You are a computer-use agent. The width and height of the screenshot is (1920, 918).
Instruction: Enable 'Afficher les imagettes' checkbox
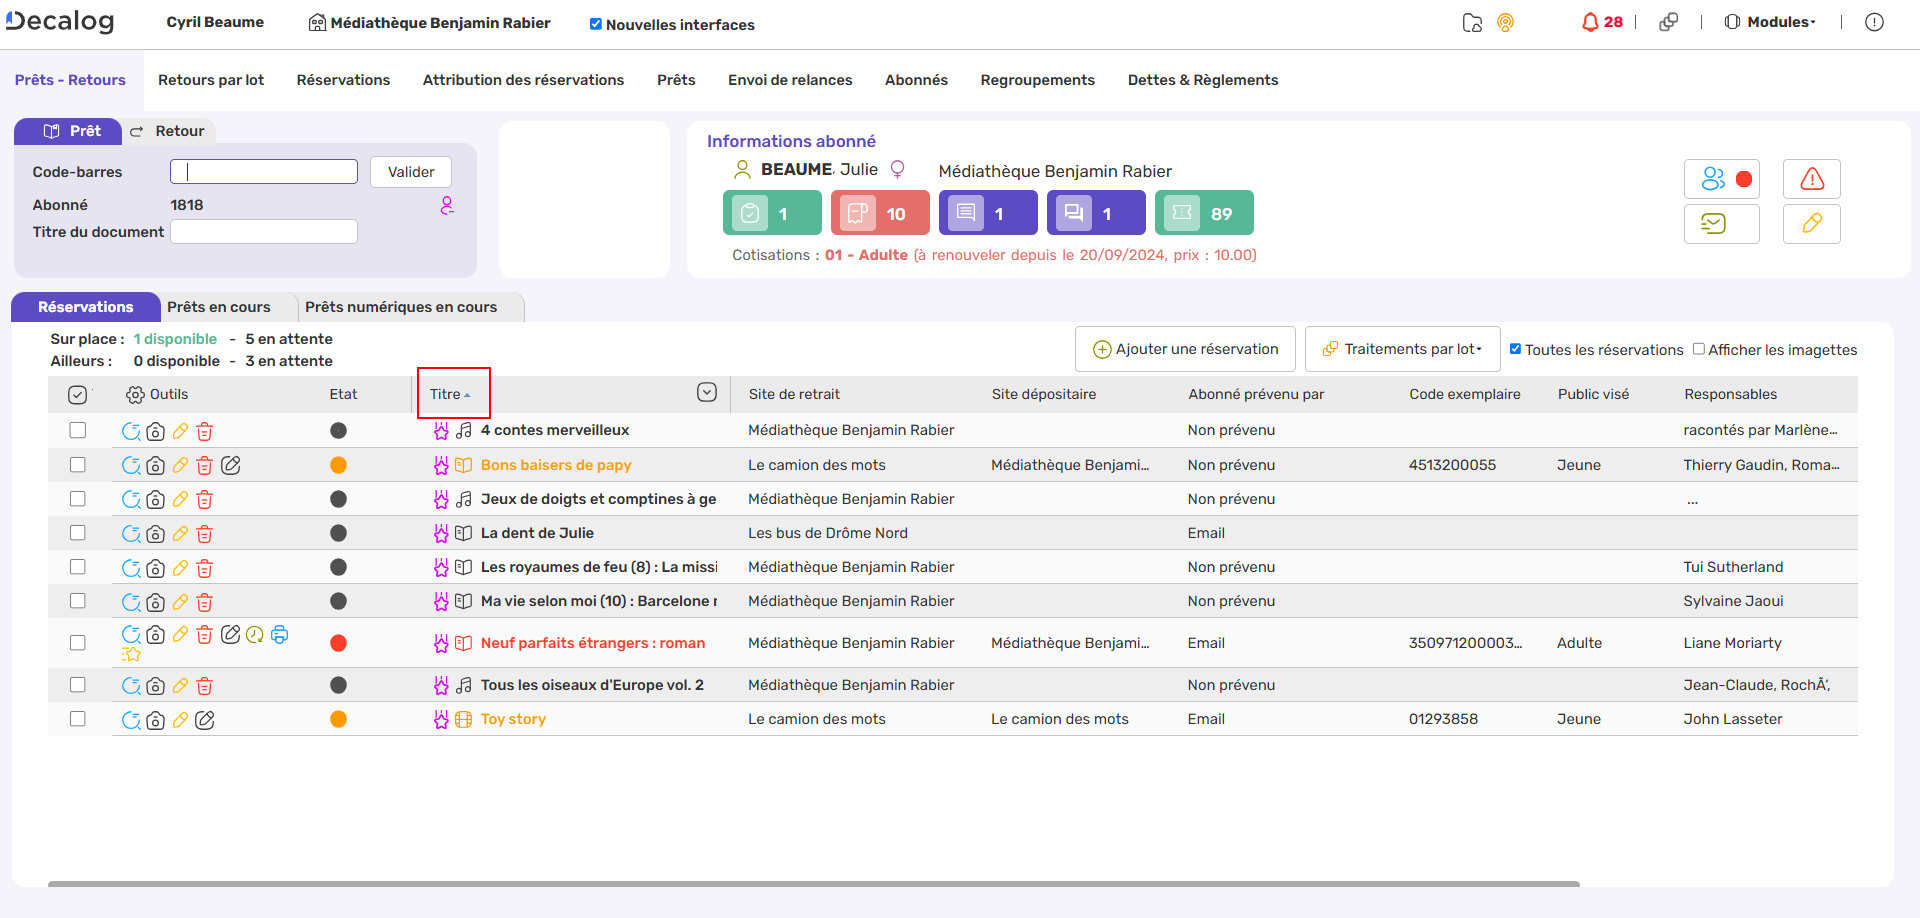coord(1698,349)
